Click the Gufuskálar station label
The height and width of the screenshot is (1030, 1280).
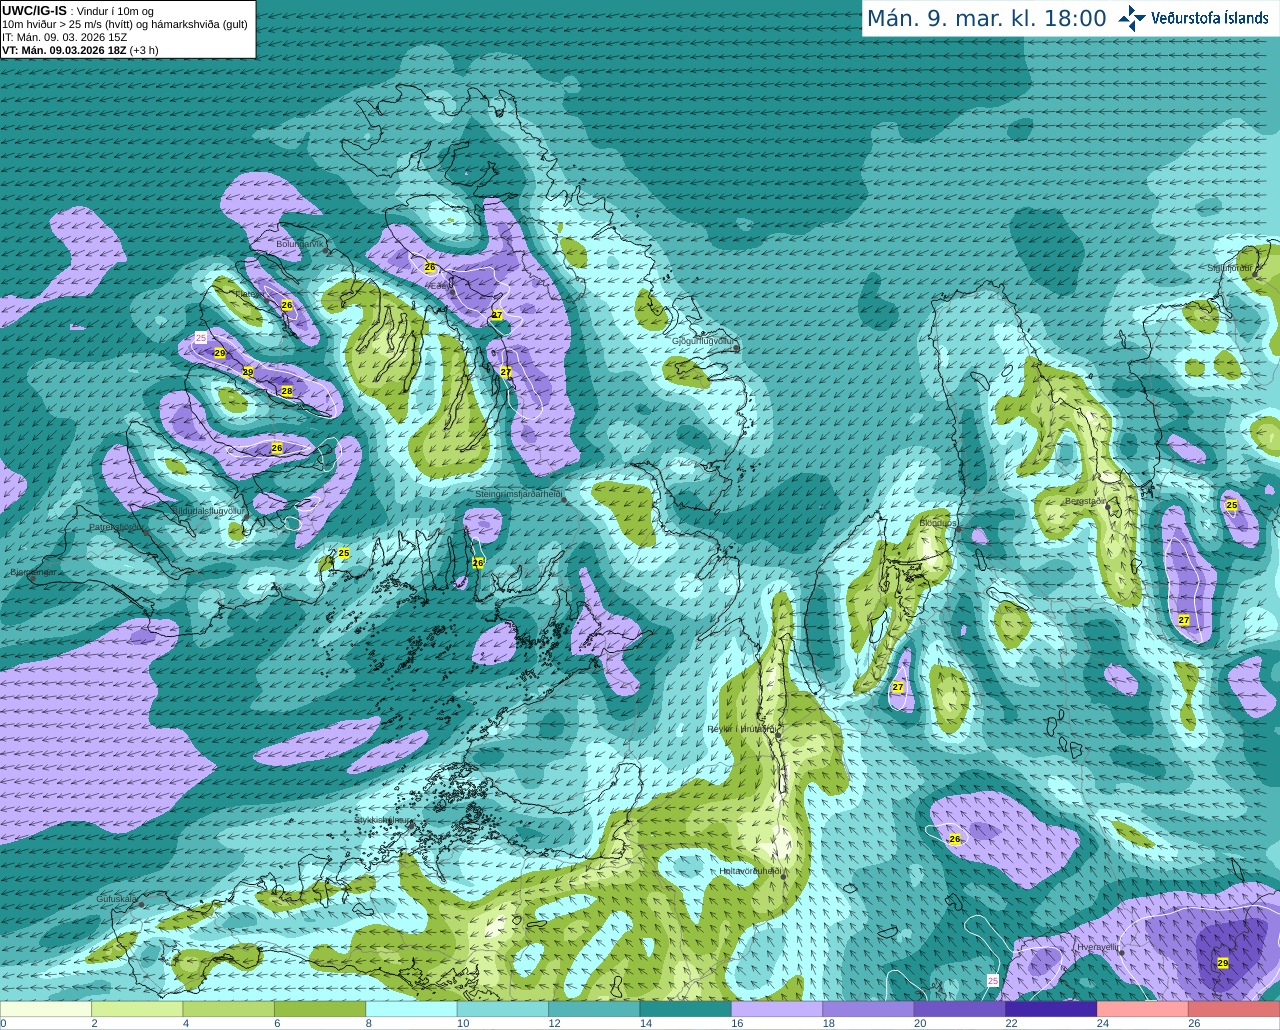tap(116, 899)
